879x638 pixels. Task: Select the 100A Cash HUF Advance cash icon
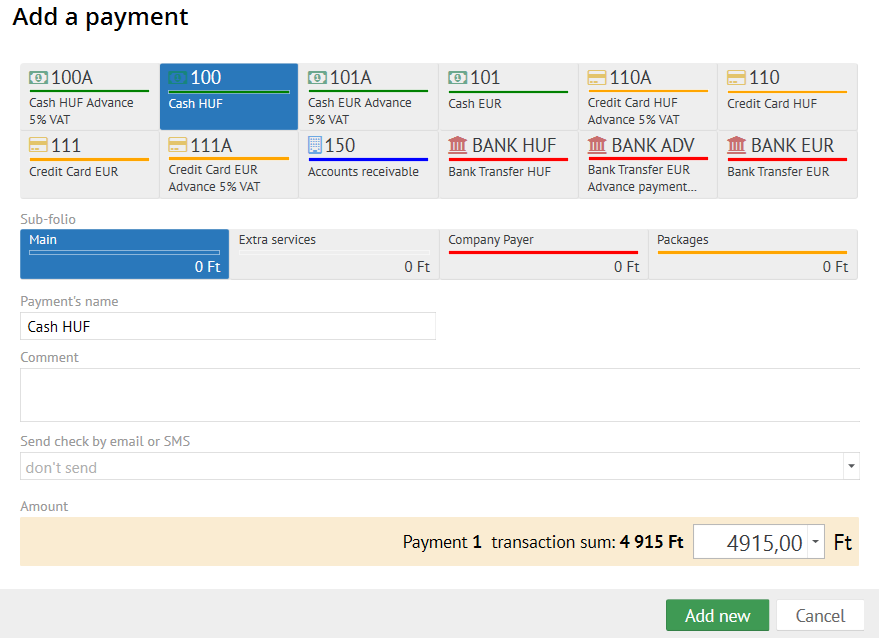click(x=39, y=78)
